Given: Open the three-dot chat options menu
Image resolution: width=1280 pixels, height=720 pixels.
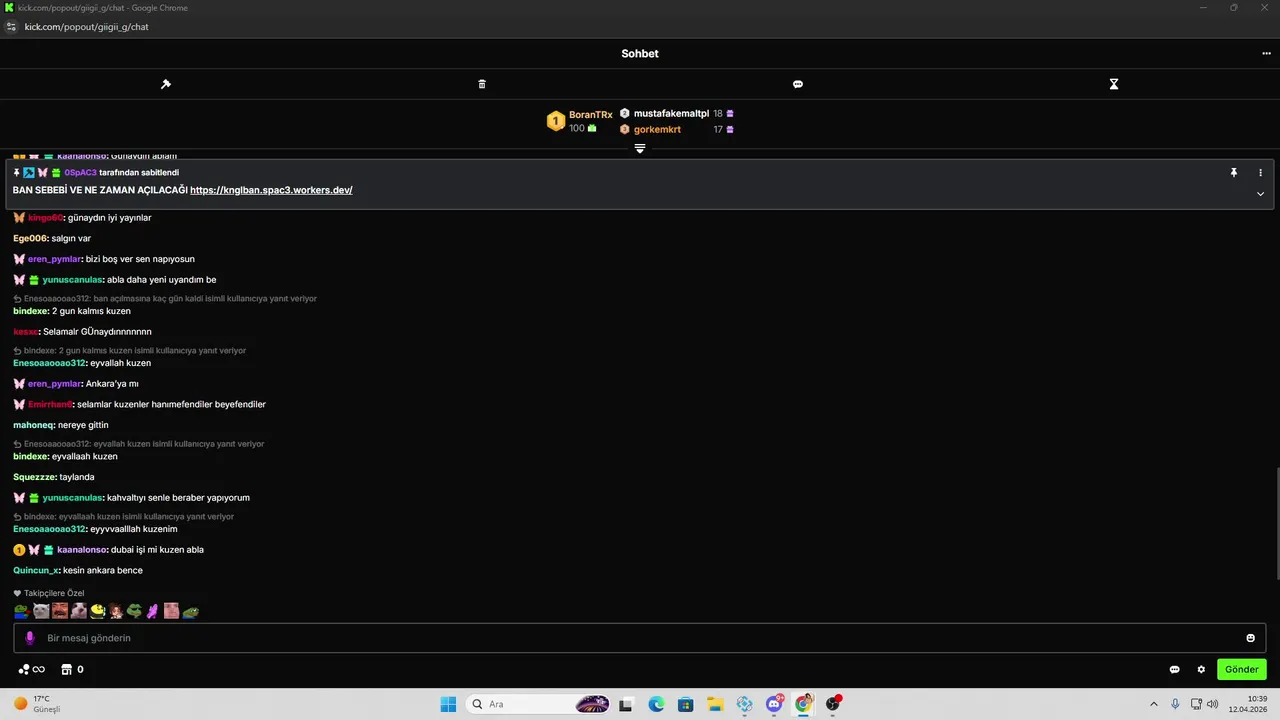Looking at the screenshot, I should [1266, 54].
